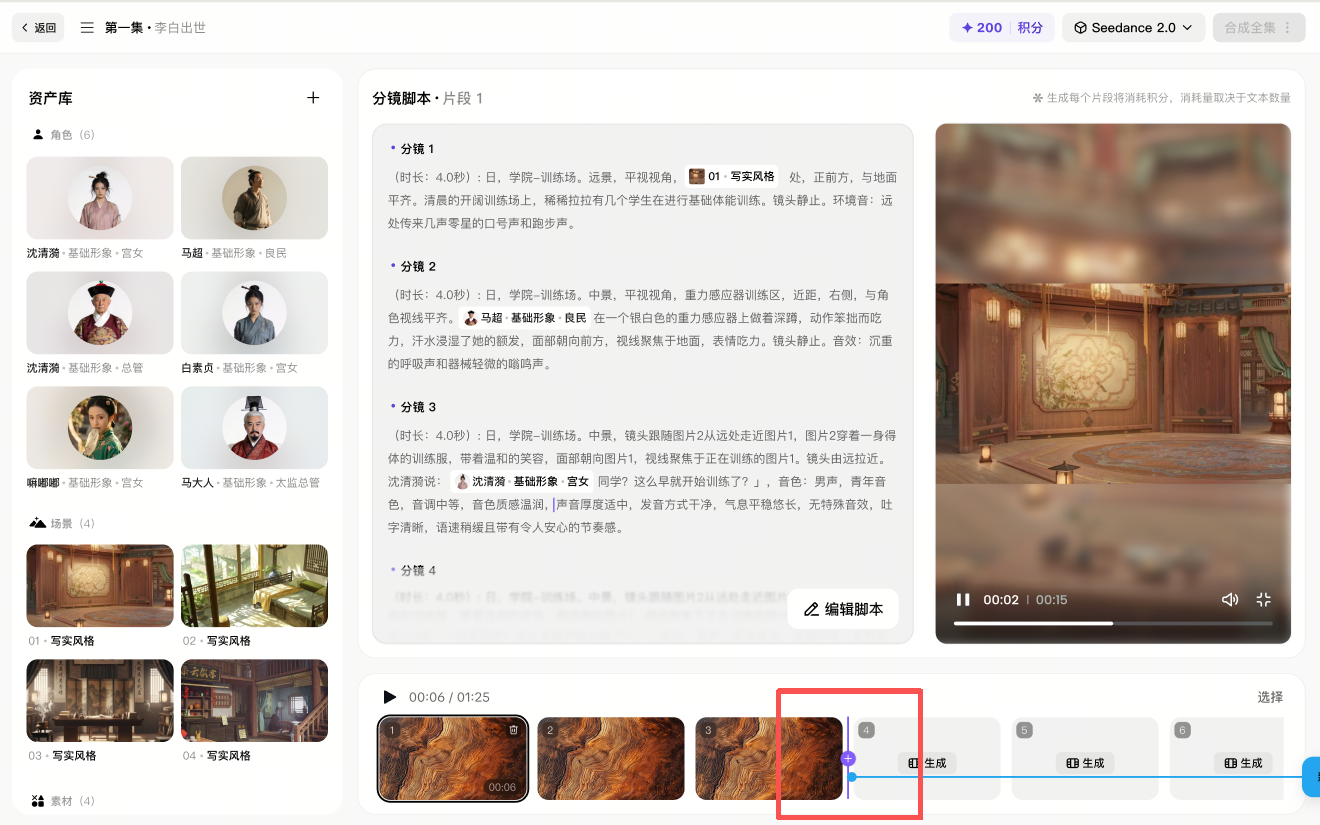Image resolution: width=1320 pixels, height=825 pixels.
Task: Generate clip 4 with 生成 button
Action: click(927, 763)
